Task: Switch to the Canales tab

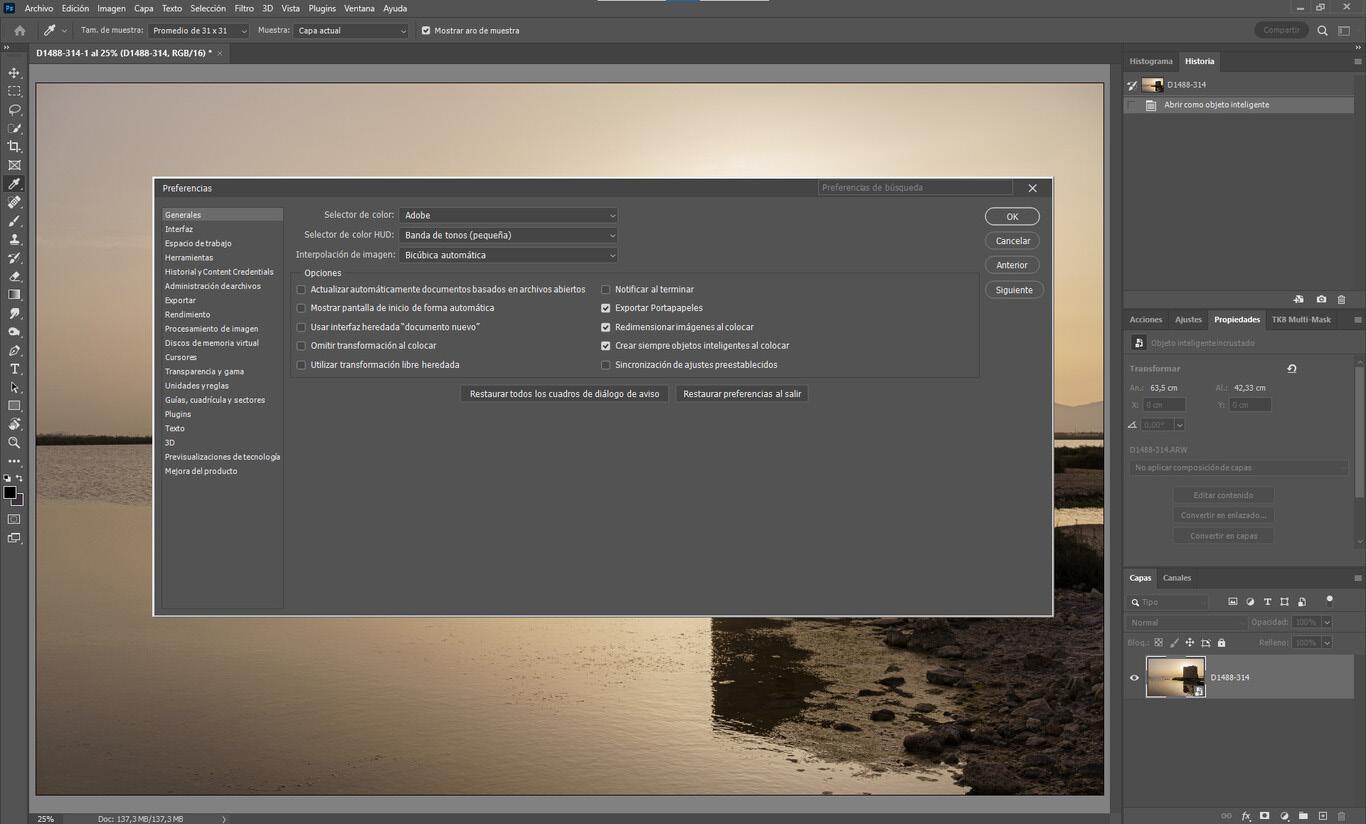Action: click(x=1176, y=578)
